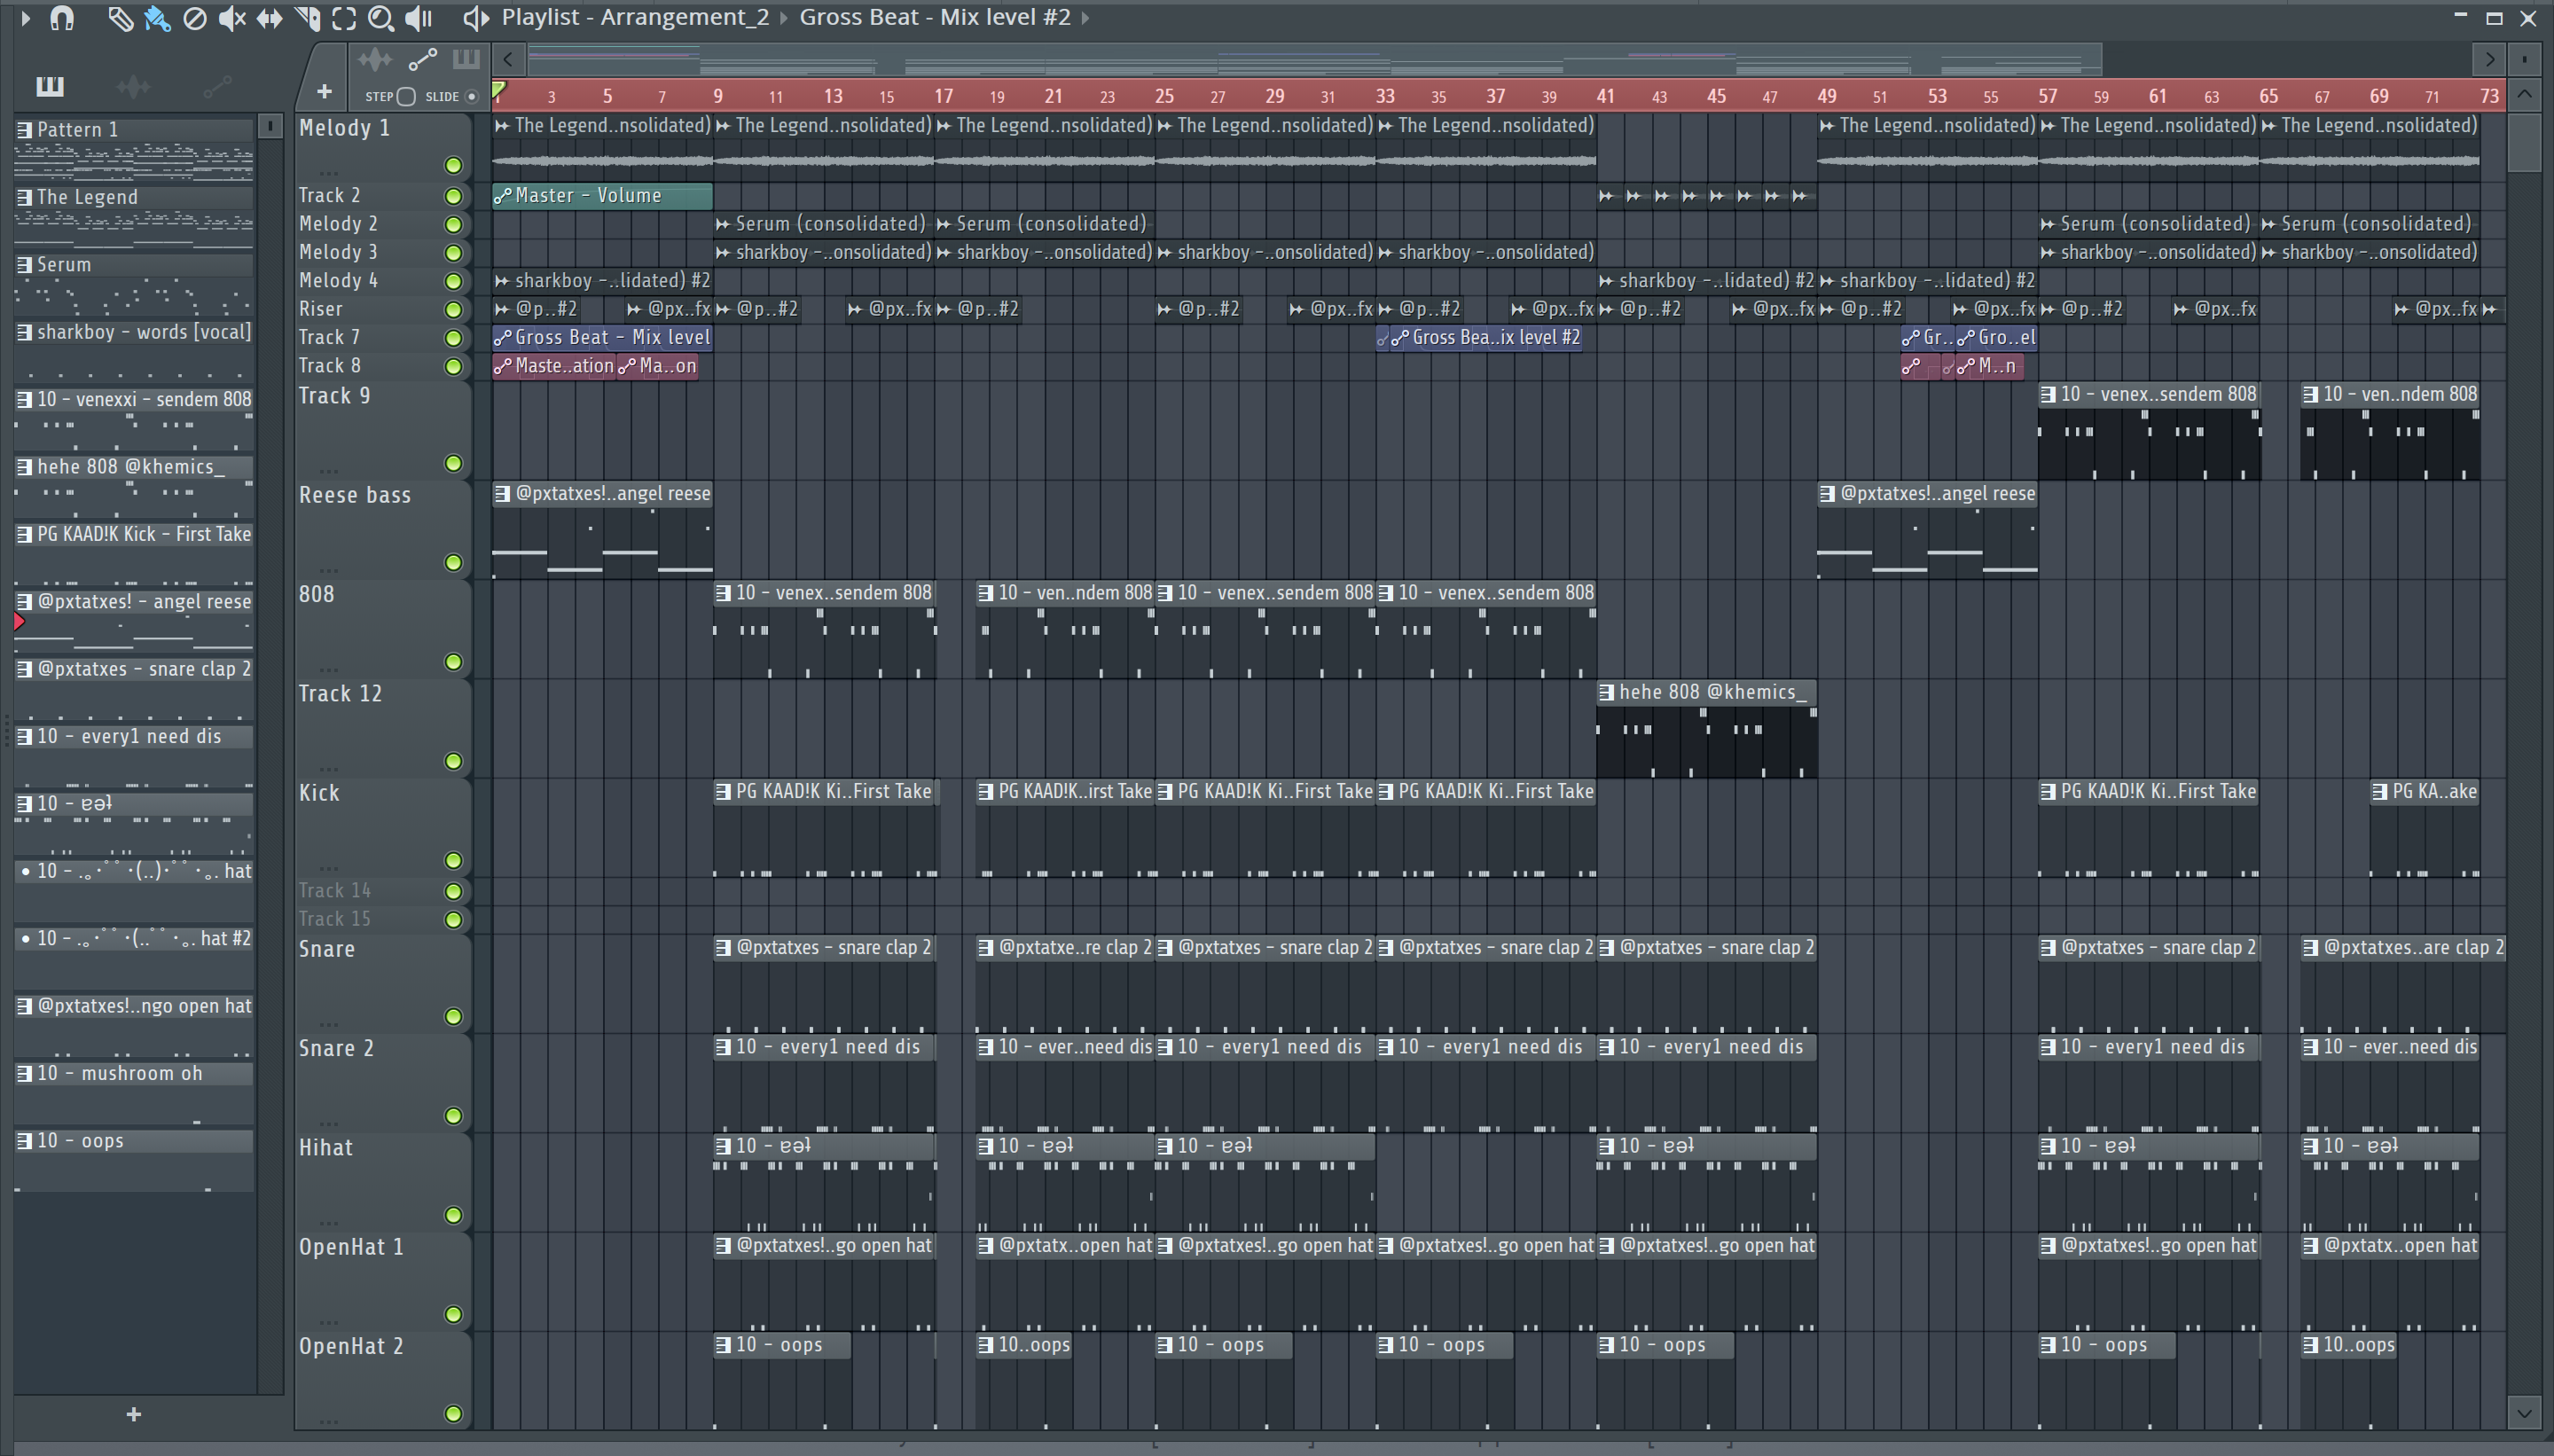Click bar 57 on the timeline ruler

(2048, 97)
